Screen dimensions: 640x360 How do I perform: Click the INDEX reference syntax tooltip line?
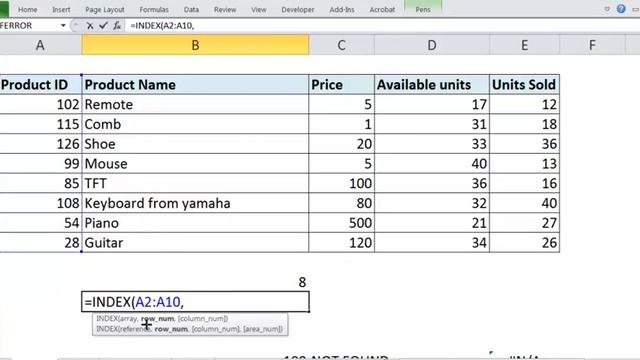[189, 329]
